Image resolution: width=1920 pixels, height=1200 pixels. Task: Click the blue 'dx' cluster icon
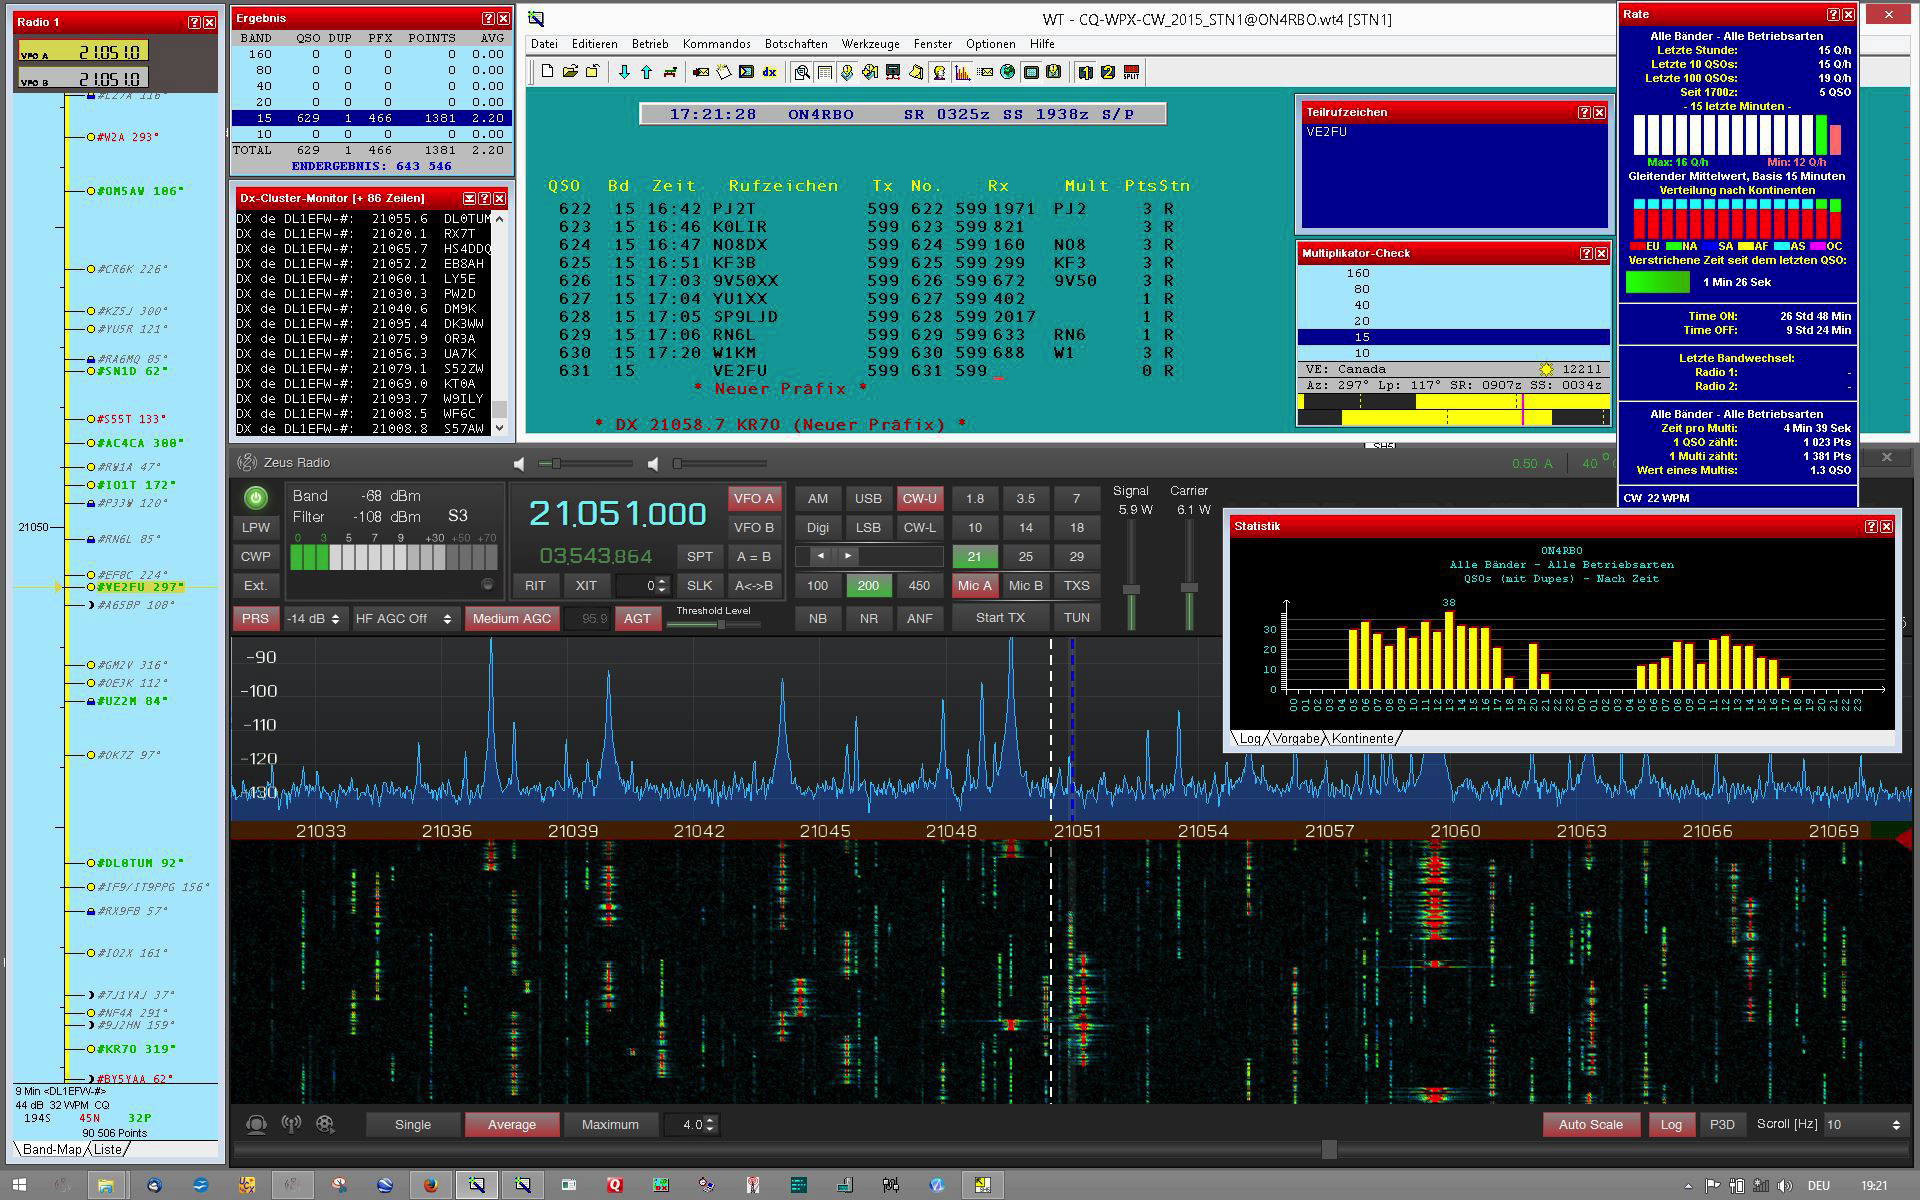coord(769,72)
